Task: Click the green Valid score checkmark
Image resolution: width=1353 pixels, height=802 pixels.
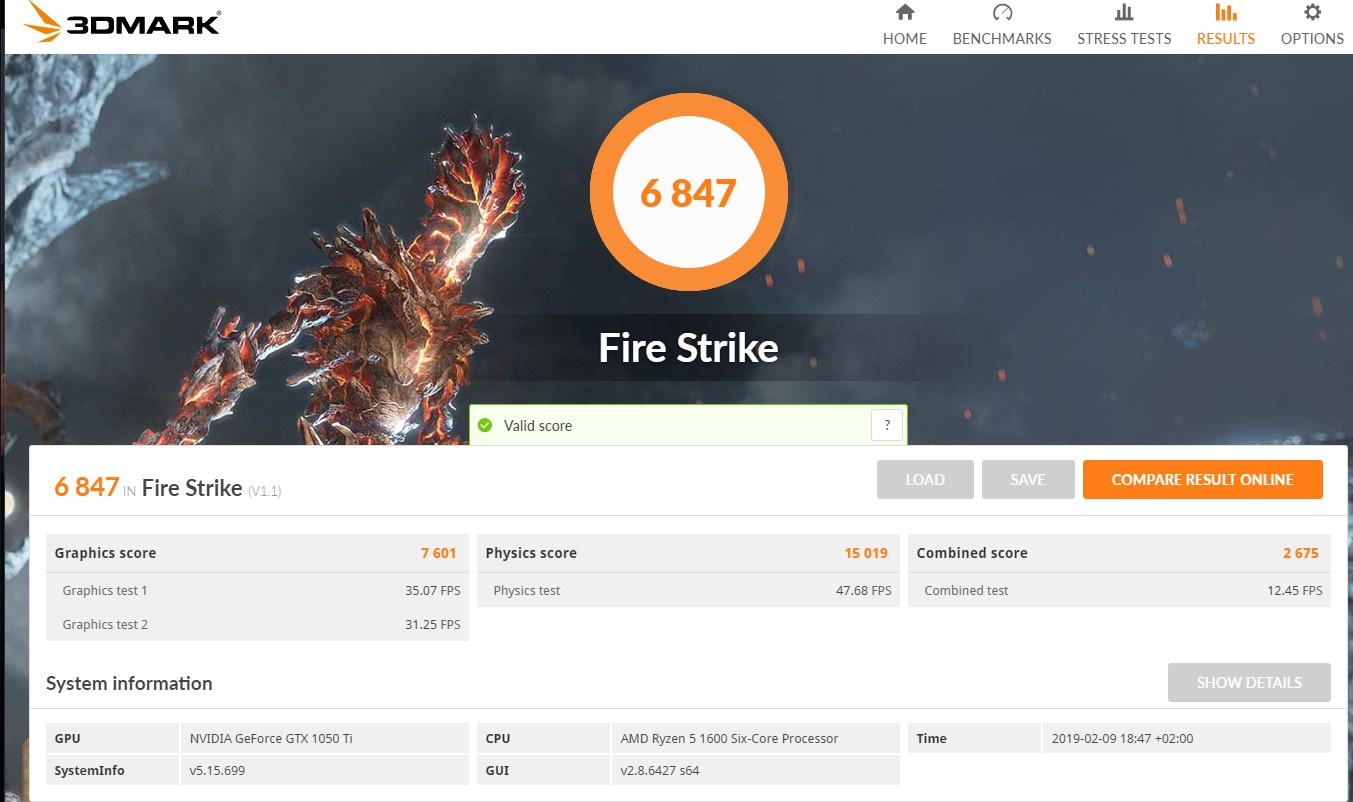Action: pos(485,426)
